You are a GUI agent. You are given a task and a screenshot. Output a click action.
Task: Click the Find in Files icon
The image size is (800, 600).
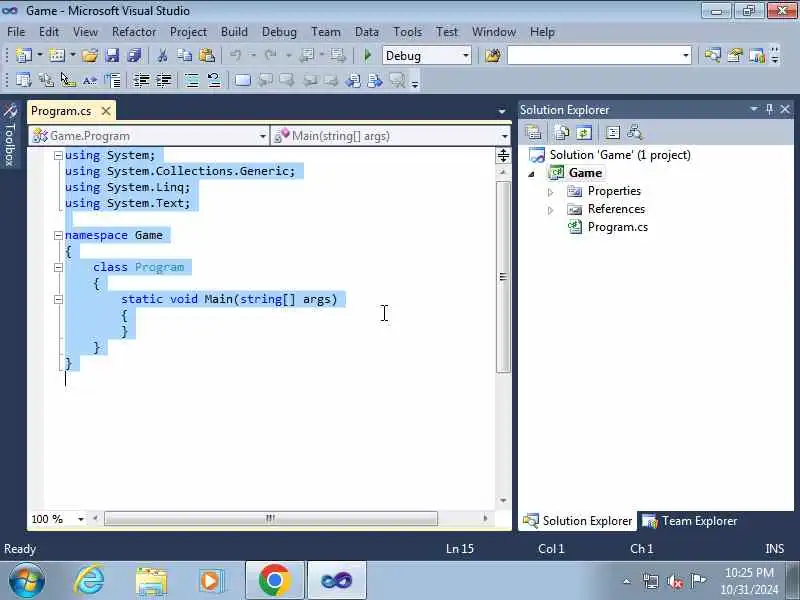pos(493,55)
